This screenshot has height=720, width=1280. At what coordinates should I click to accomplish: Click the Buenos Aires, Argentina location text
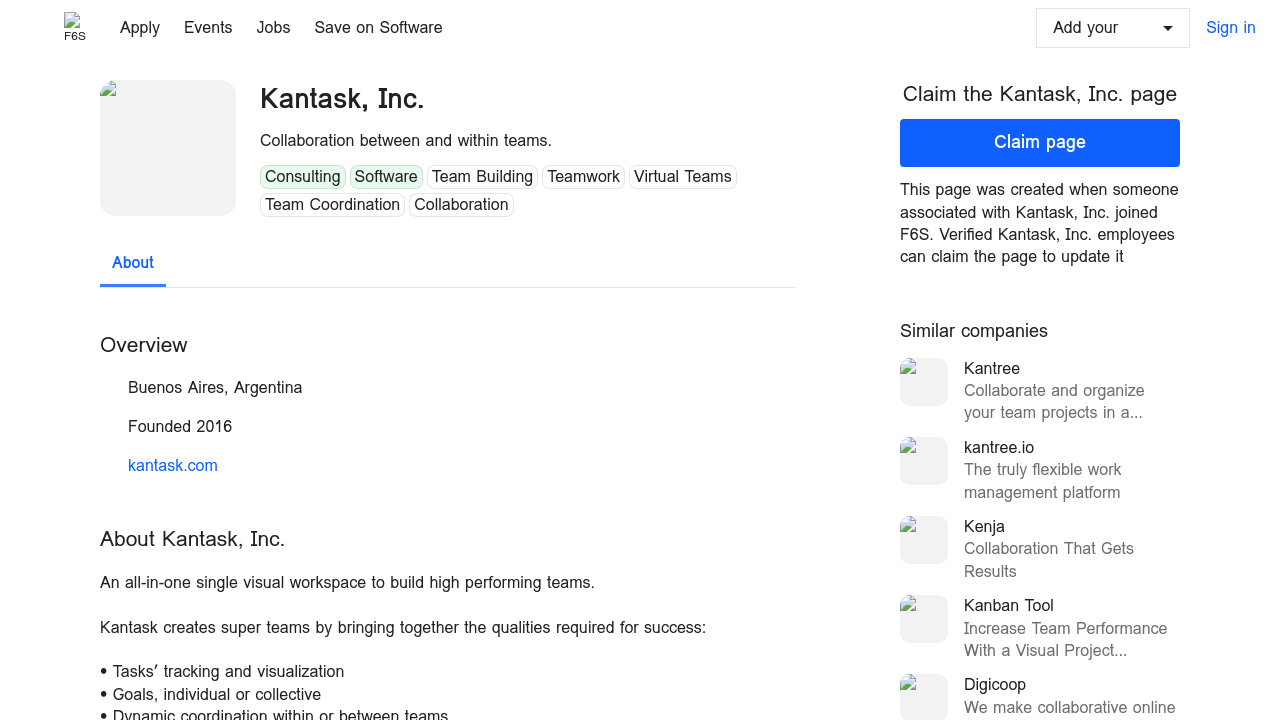click(x=215, y=388)
